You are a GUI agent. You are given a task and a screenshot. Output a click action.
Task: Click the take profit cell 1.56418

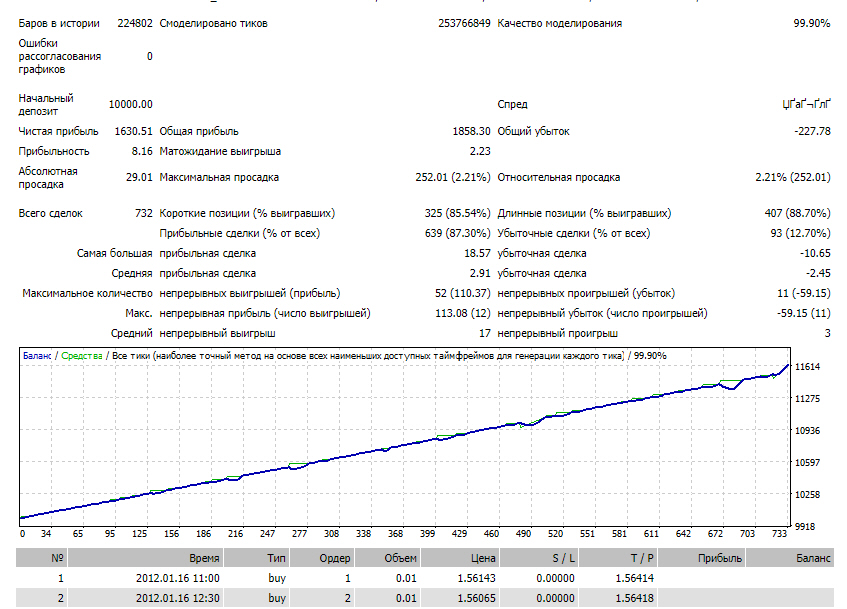point(635,598)
